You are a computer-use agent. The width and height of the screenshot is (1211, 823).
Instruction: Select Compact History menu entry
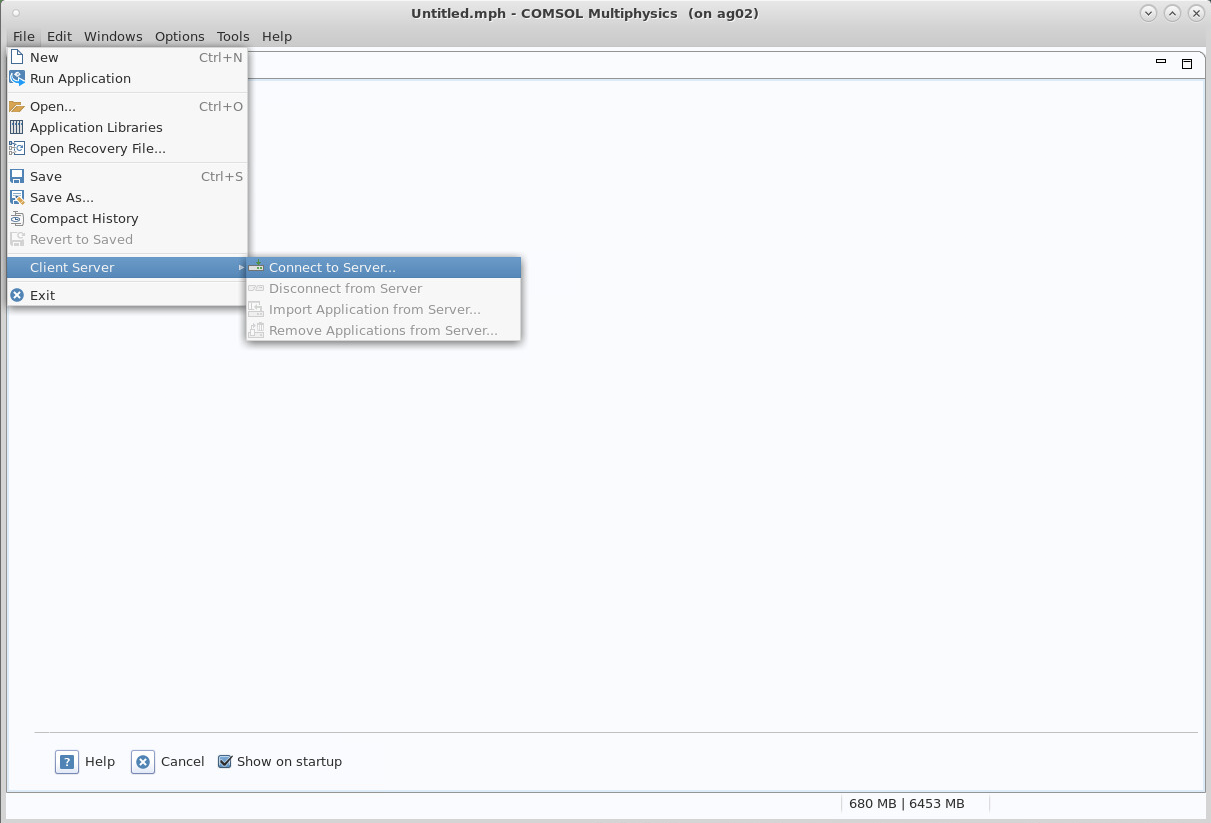[x=127, y=218]
